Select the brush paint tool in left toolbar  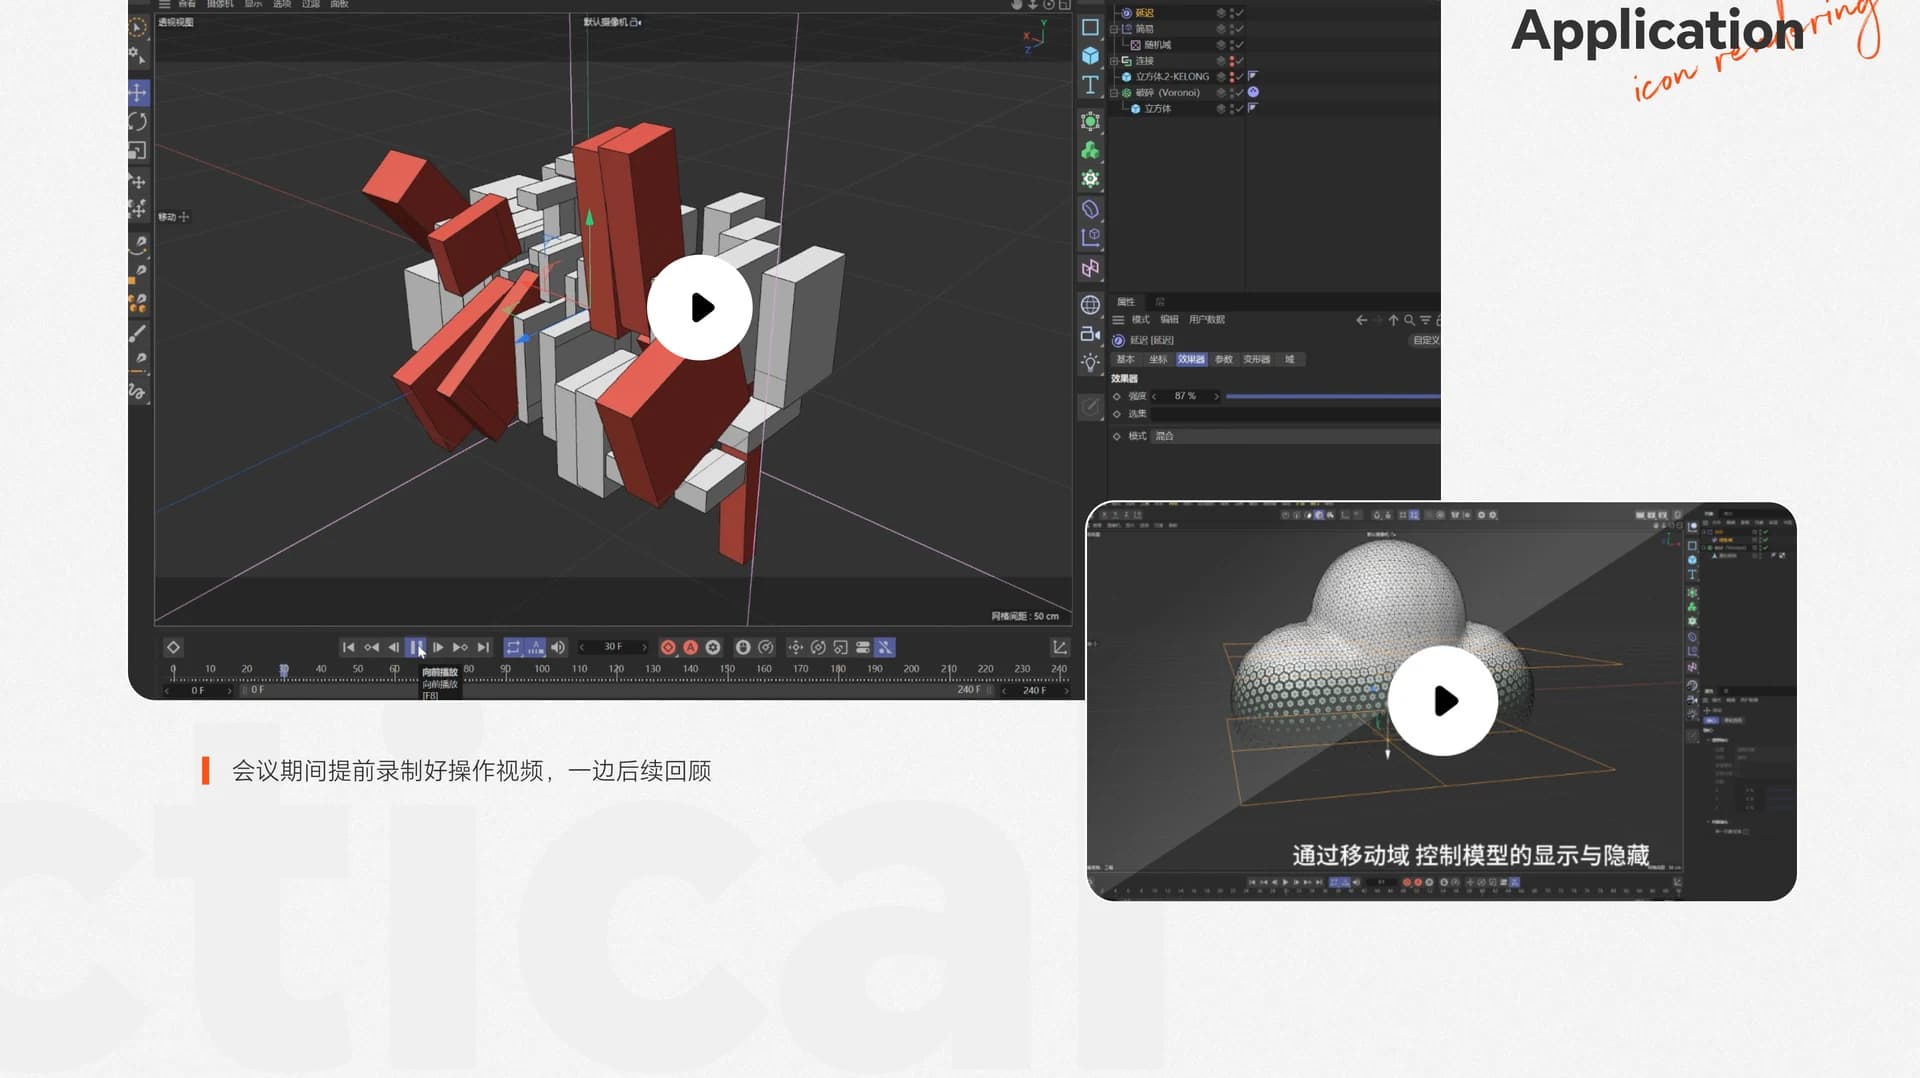tap(139, 333)
